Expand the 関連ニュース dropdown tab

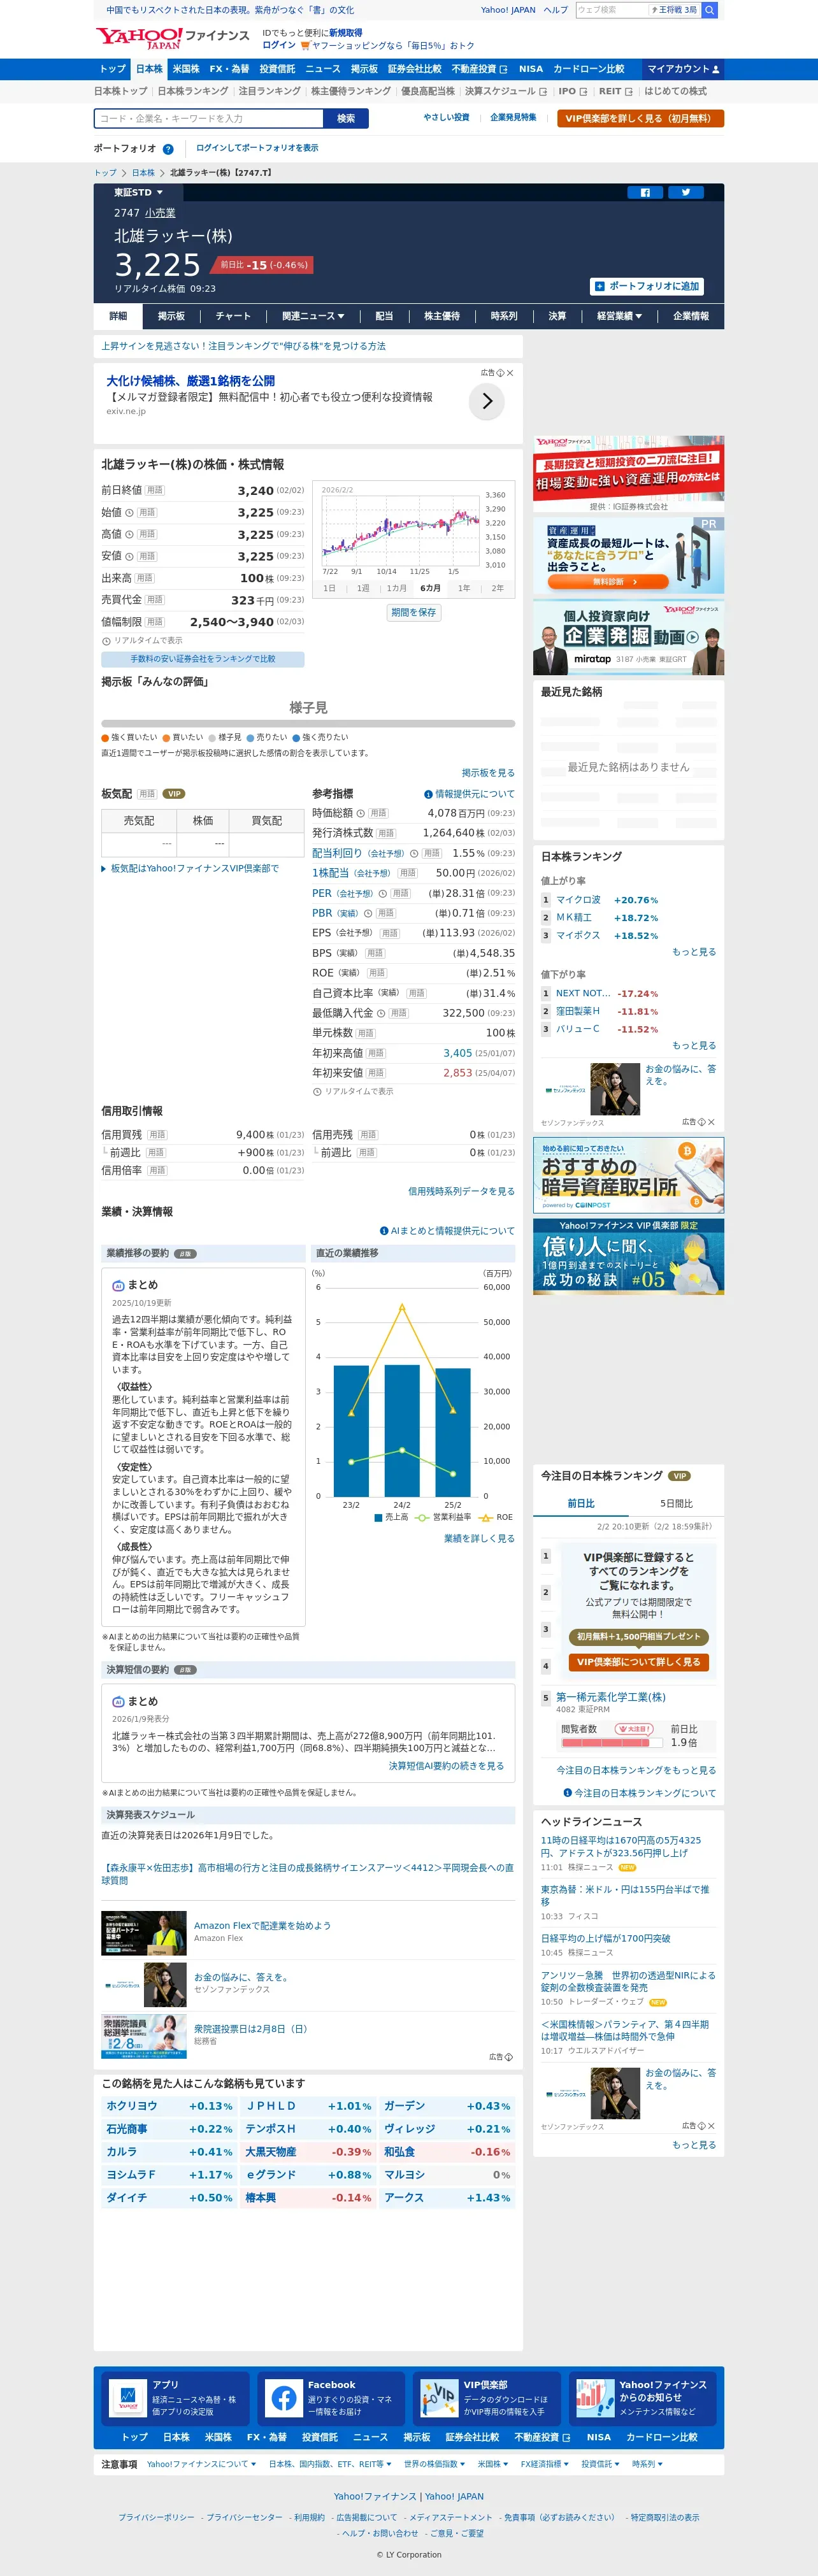[313, 316]
